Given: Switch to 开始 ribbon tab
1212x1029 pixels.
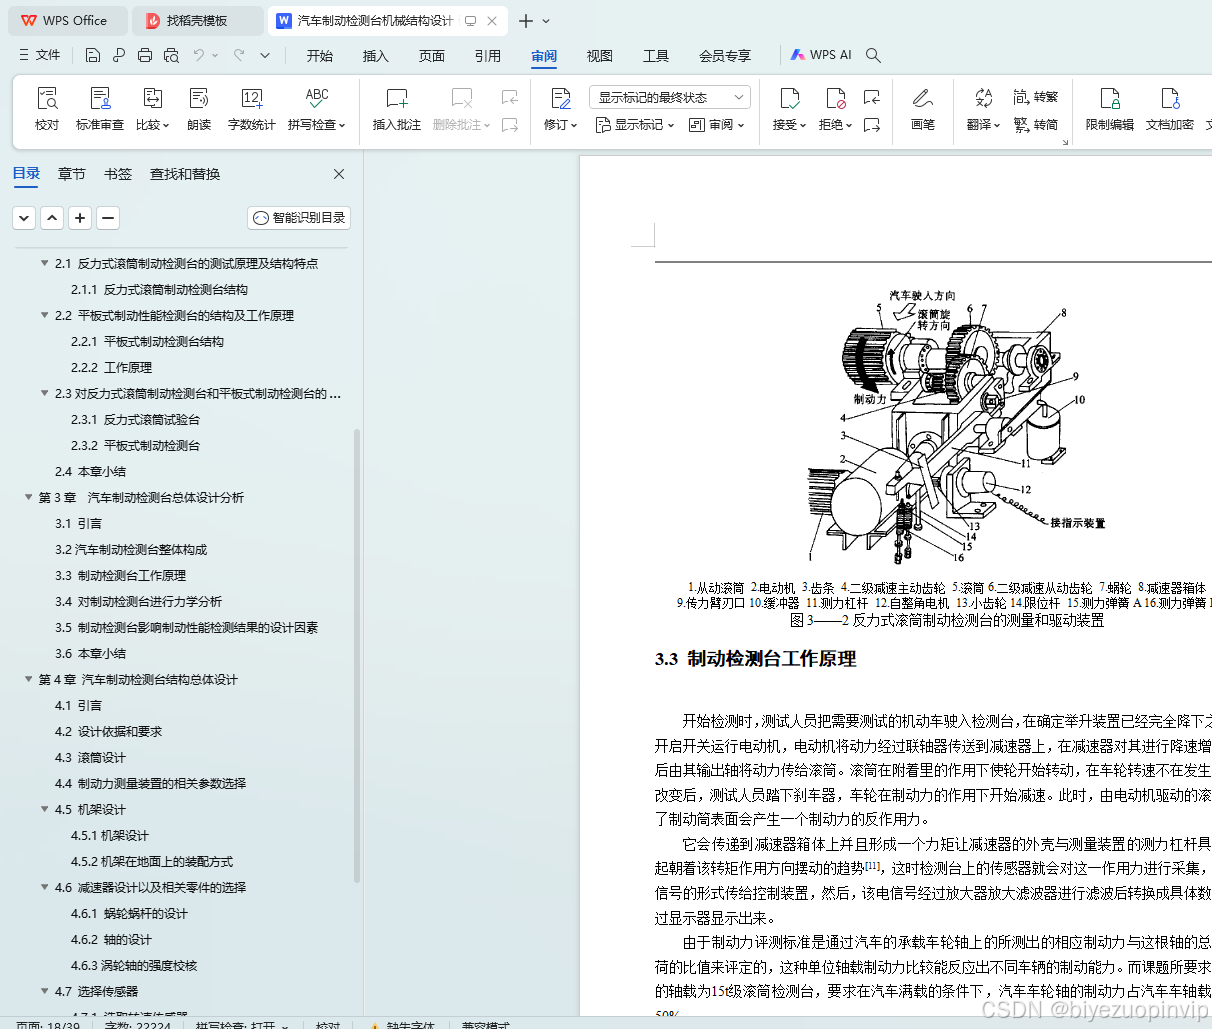Looking at the screenshot, I should coord(320,55).
